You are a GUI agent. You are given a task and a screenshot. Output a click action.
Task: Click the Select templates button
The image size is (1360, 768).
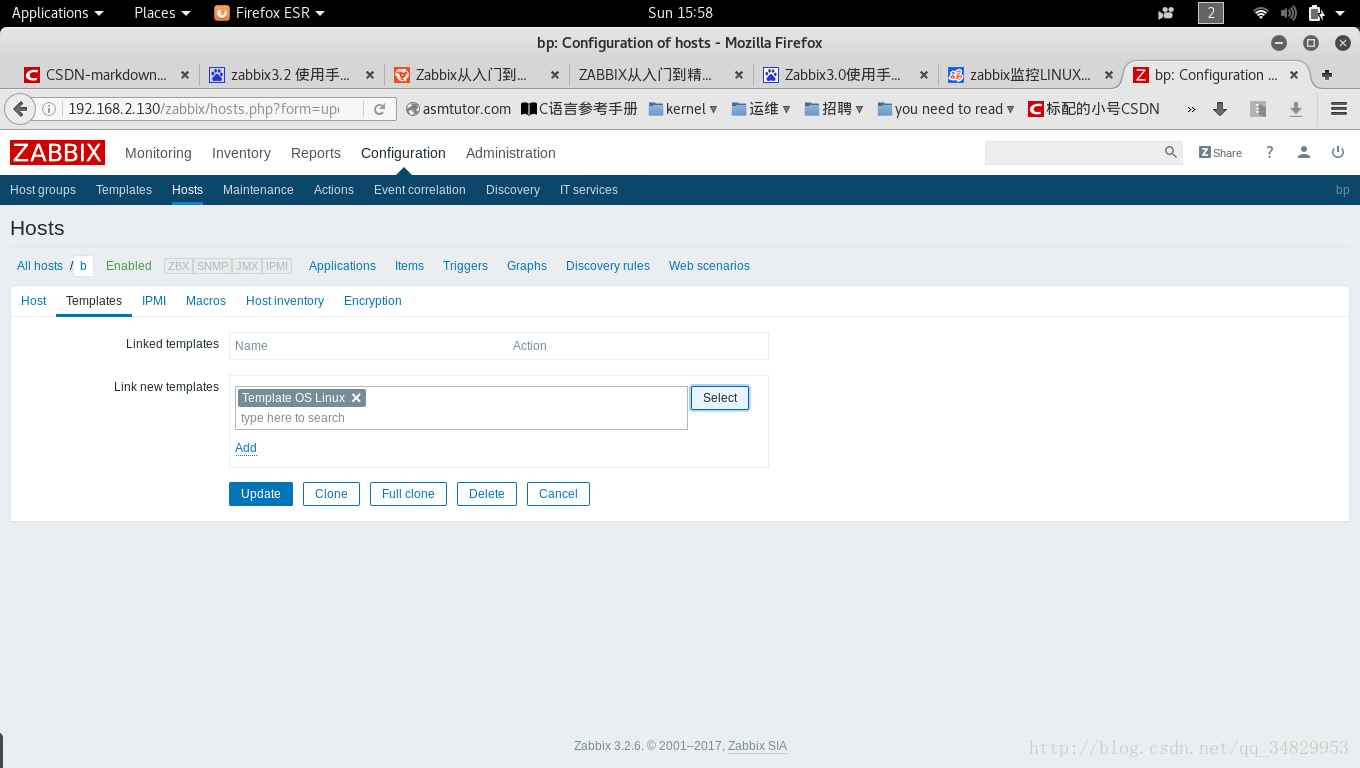tap(720, 398)
